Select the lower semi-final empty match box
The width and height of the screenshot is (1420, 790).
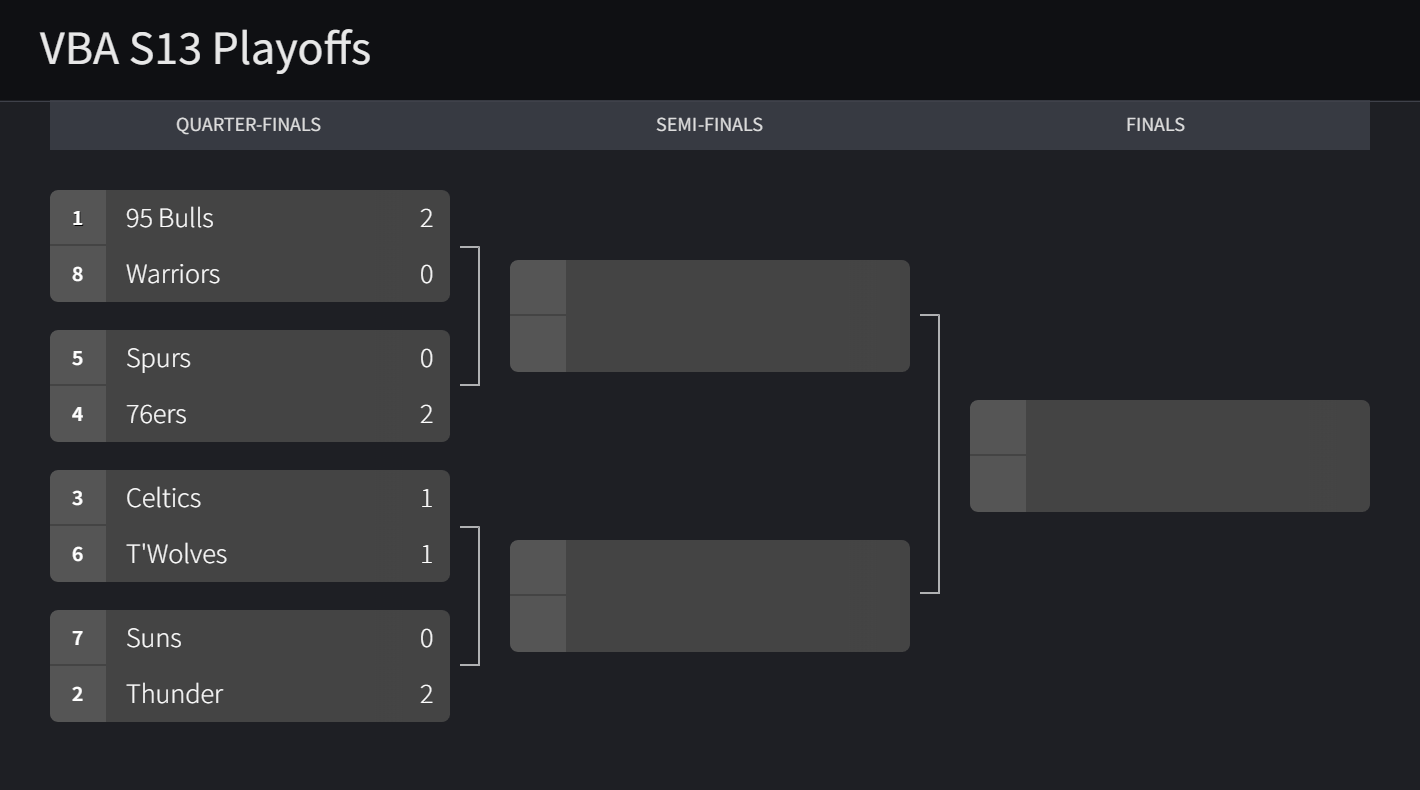(710, 596)
